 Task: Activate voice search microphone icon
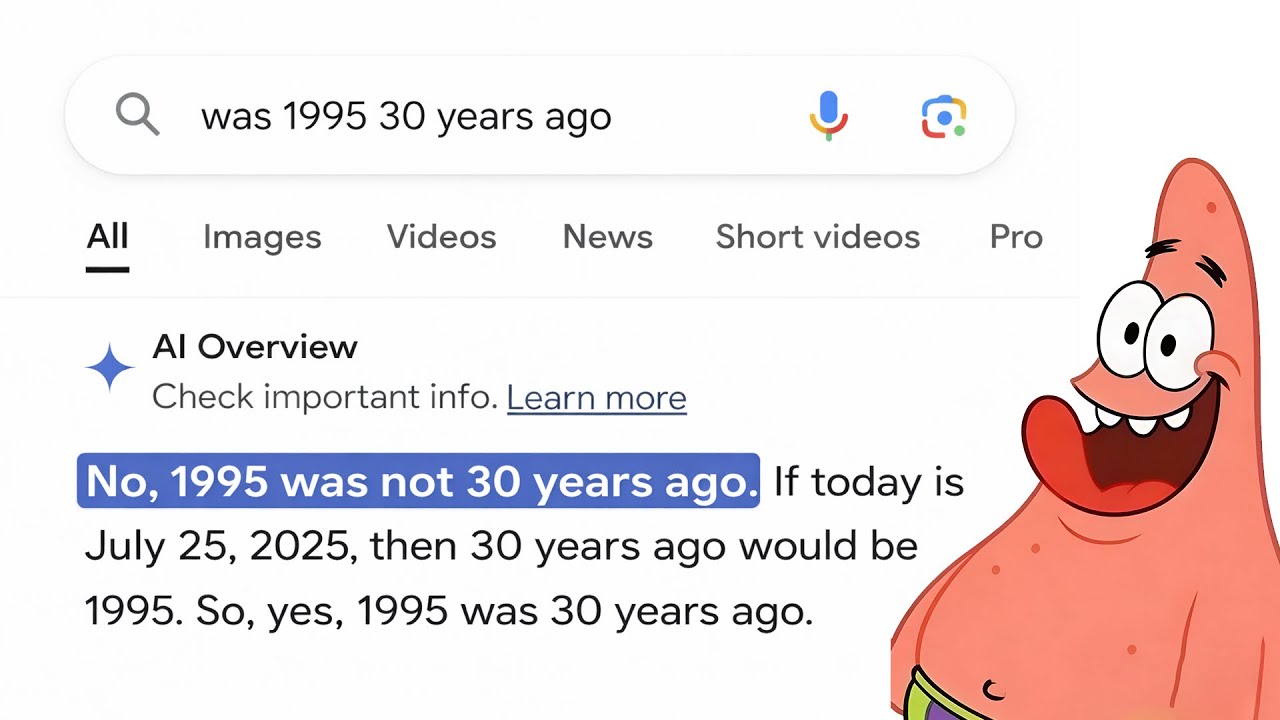coord(828,116)
